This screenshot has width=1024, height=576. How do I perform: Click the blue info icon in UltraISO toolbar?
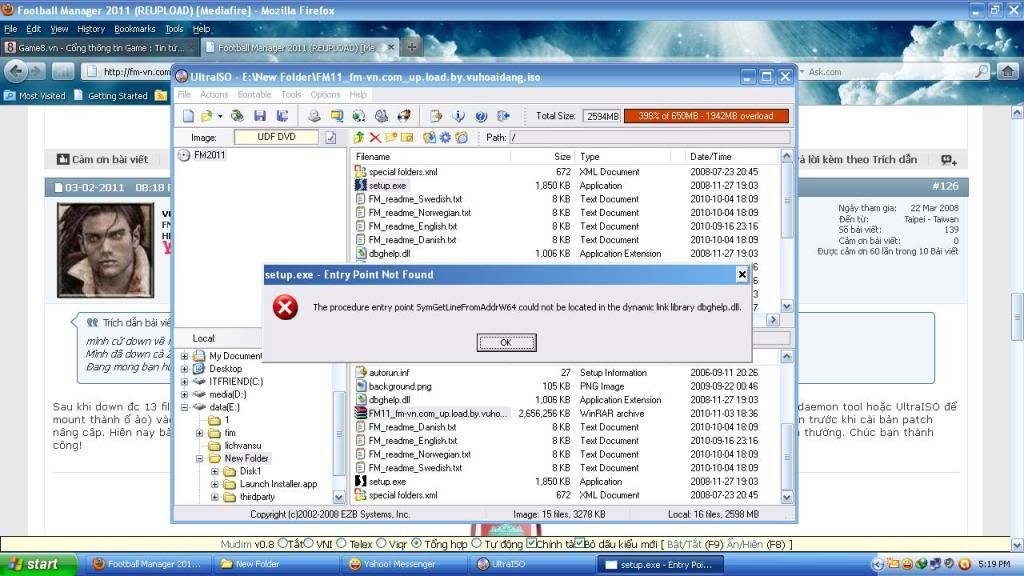click(x=459, y=116)
